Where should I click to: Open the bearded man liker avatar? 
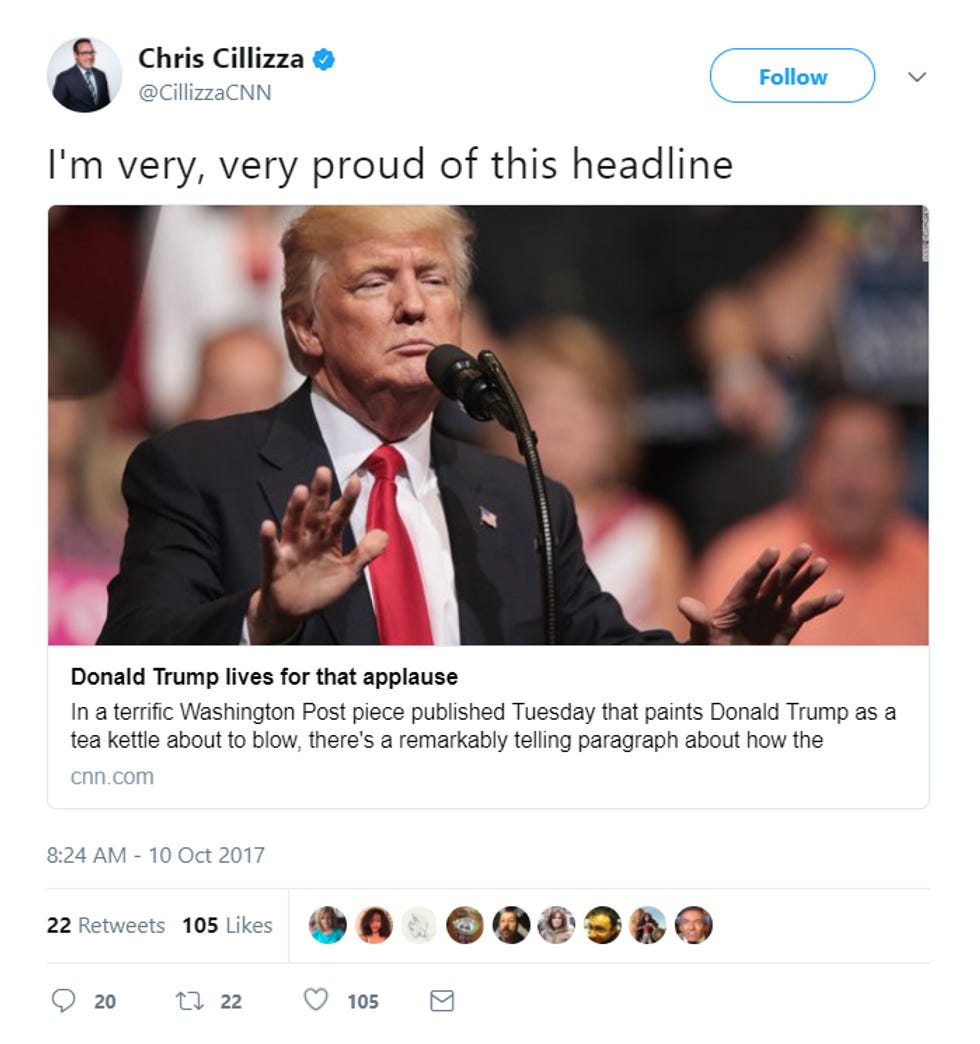[511, 925]
